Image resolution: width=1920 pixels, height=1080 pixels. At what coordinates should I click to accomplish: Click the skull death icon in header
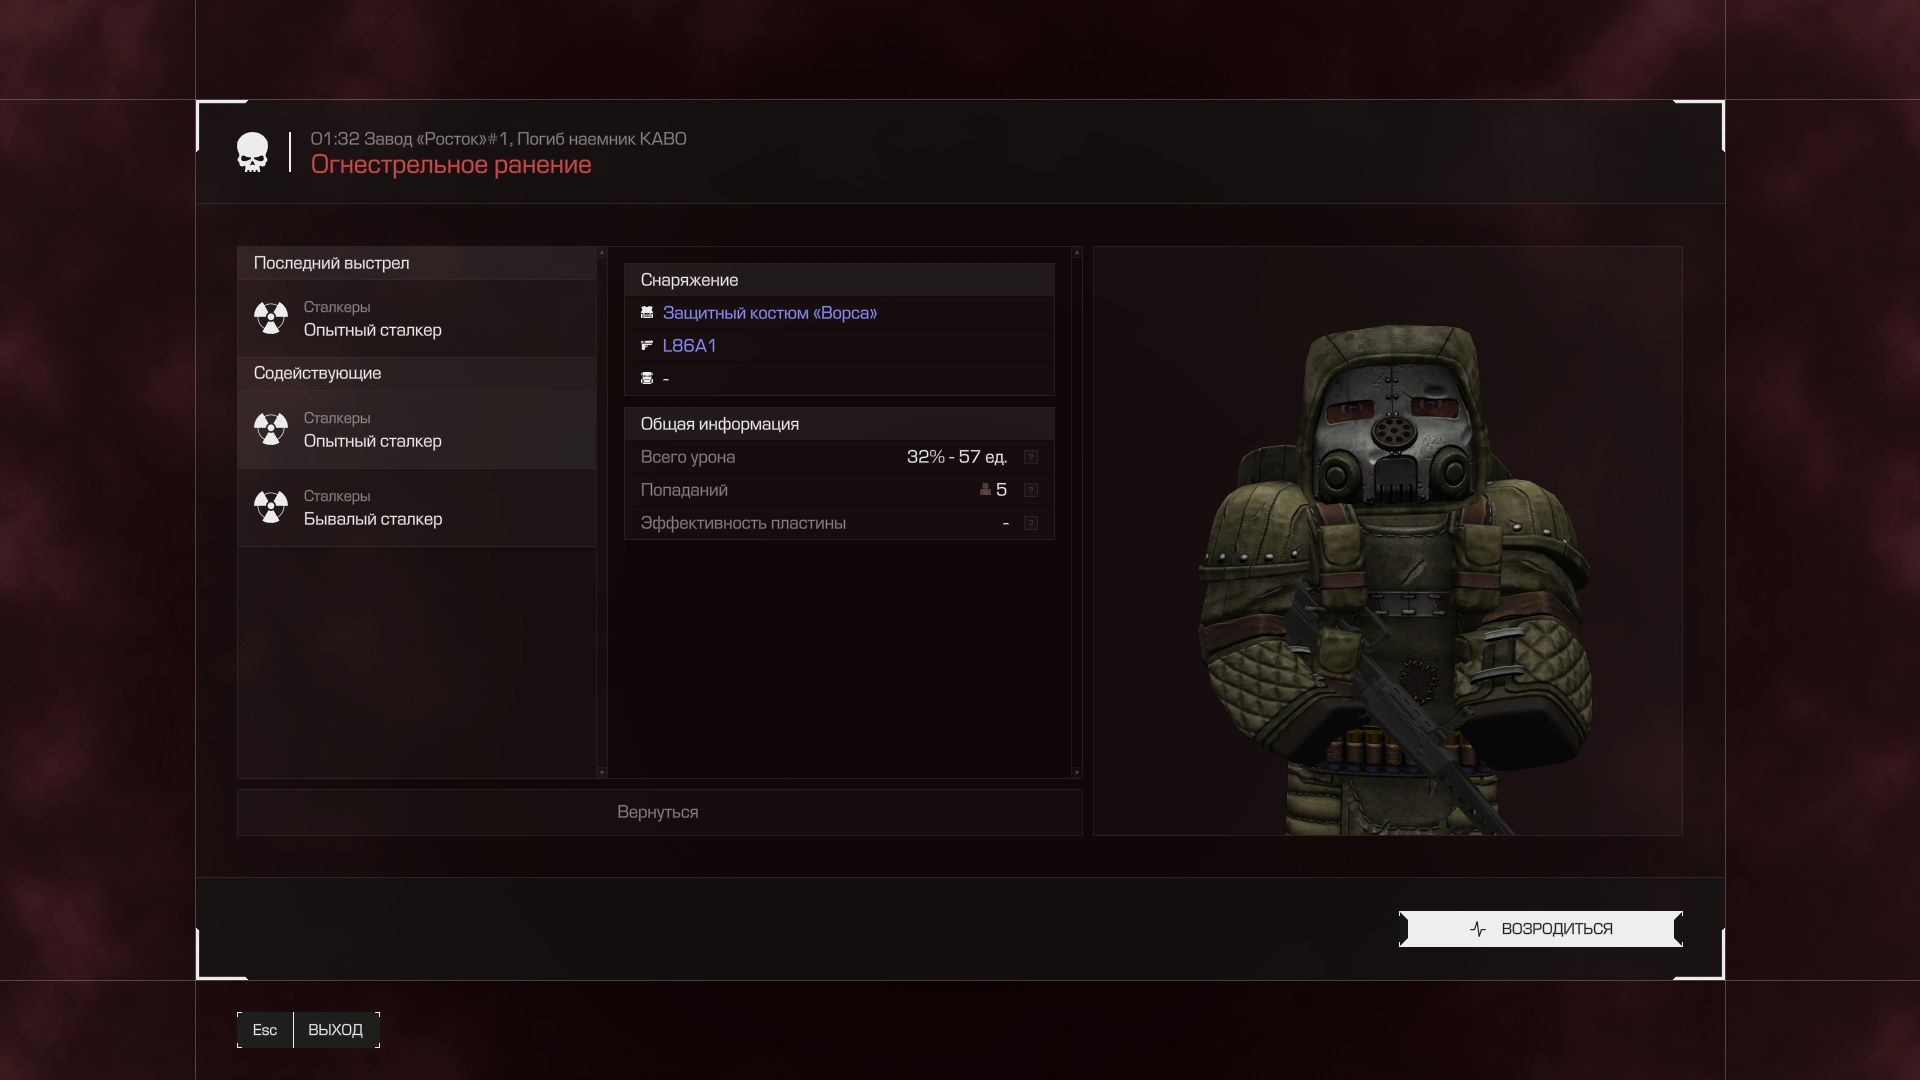tap(252, 152)
